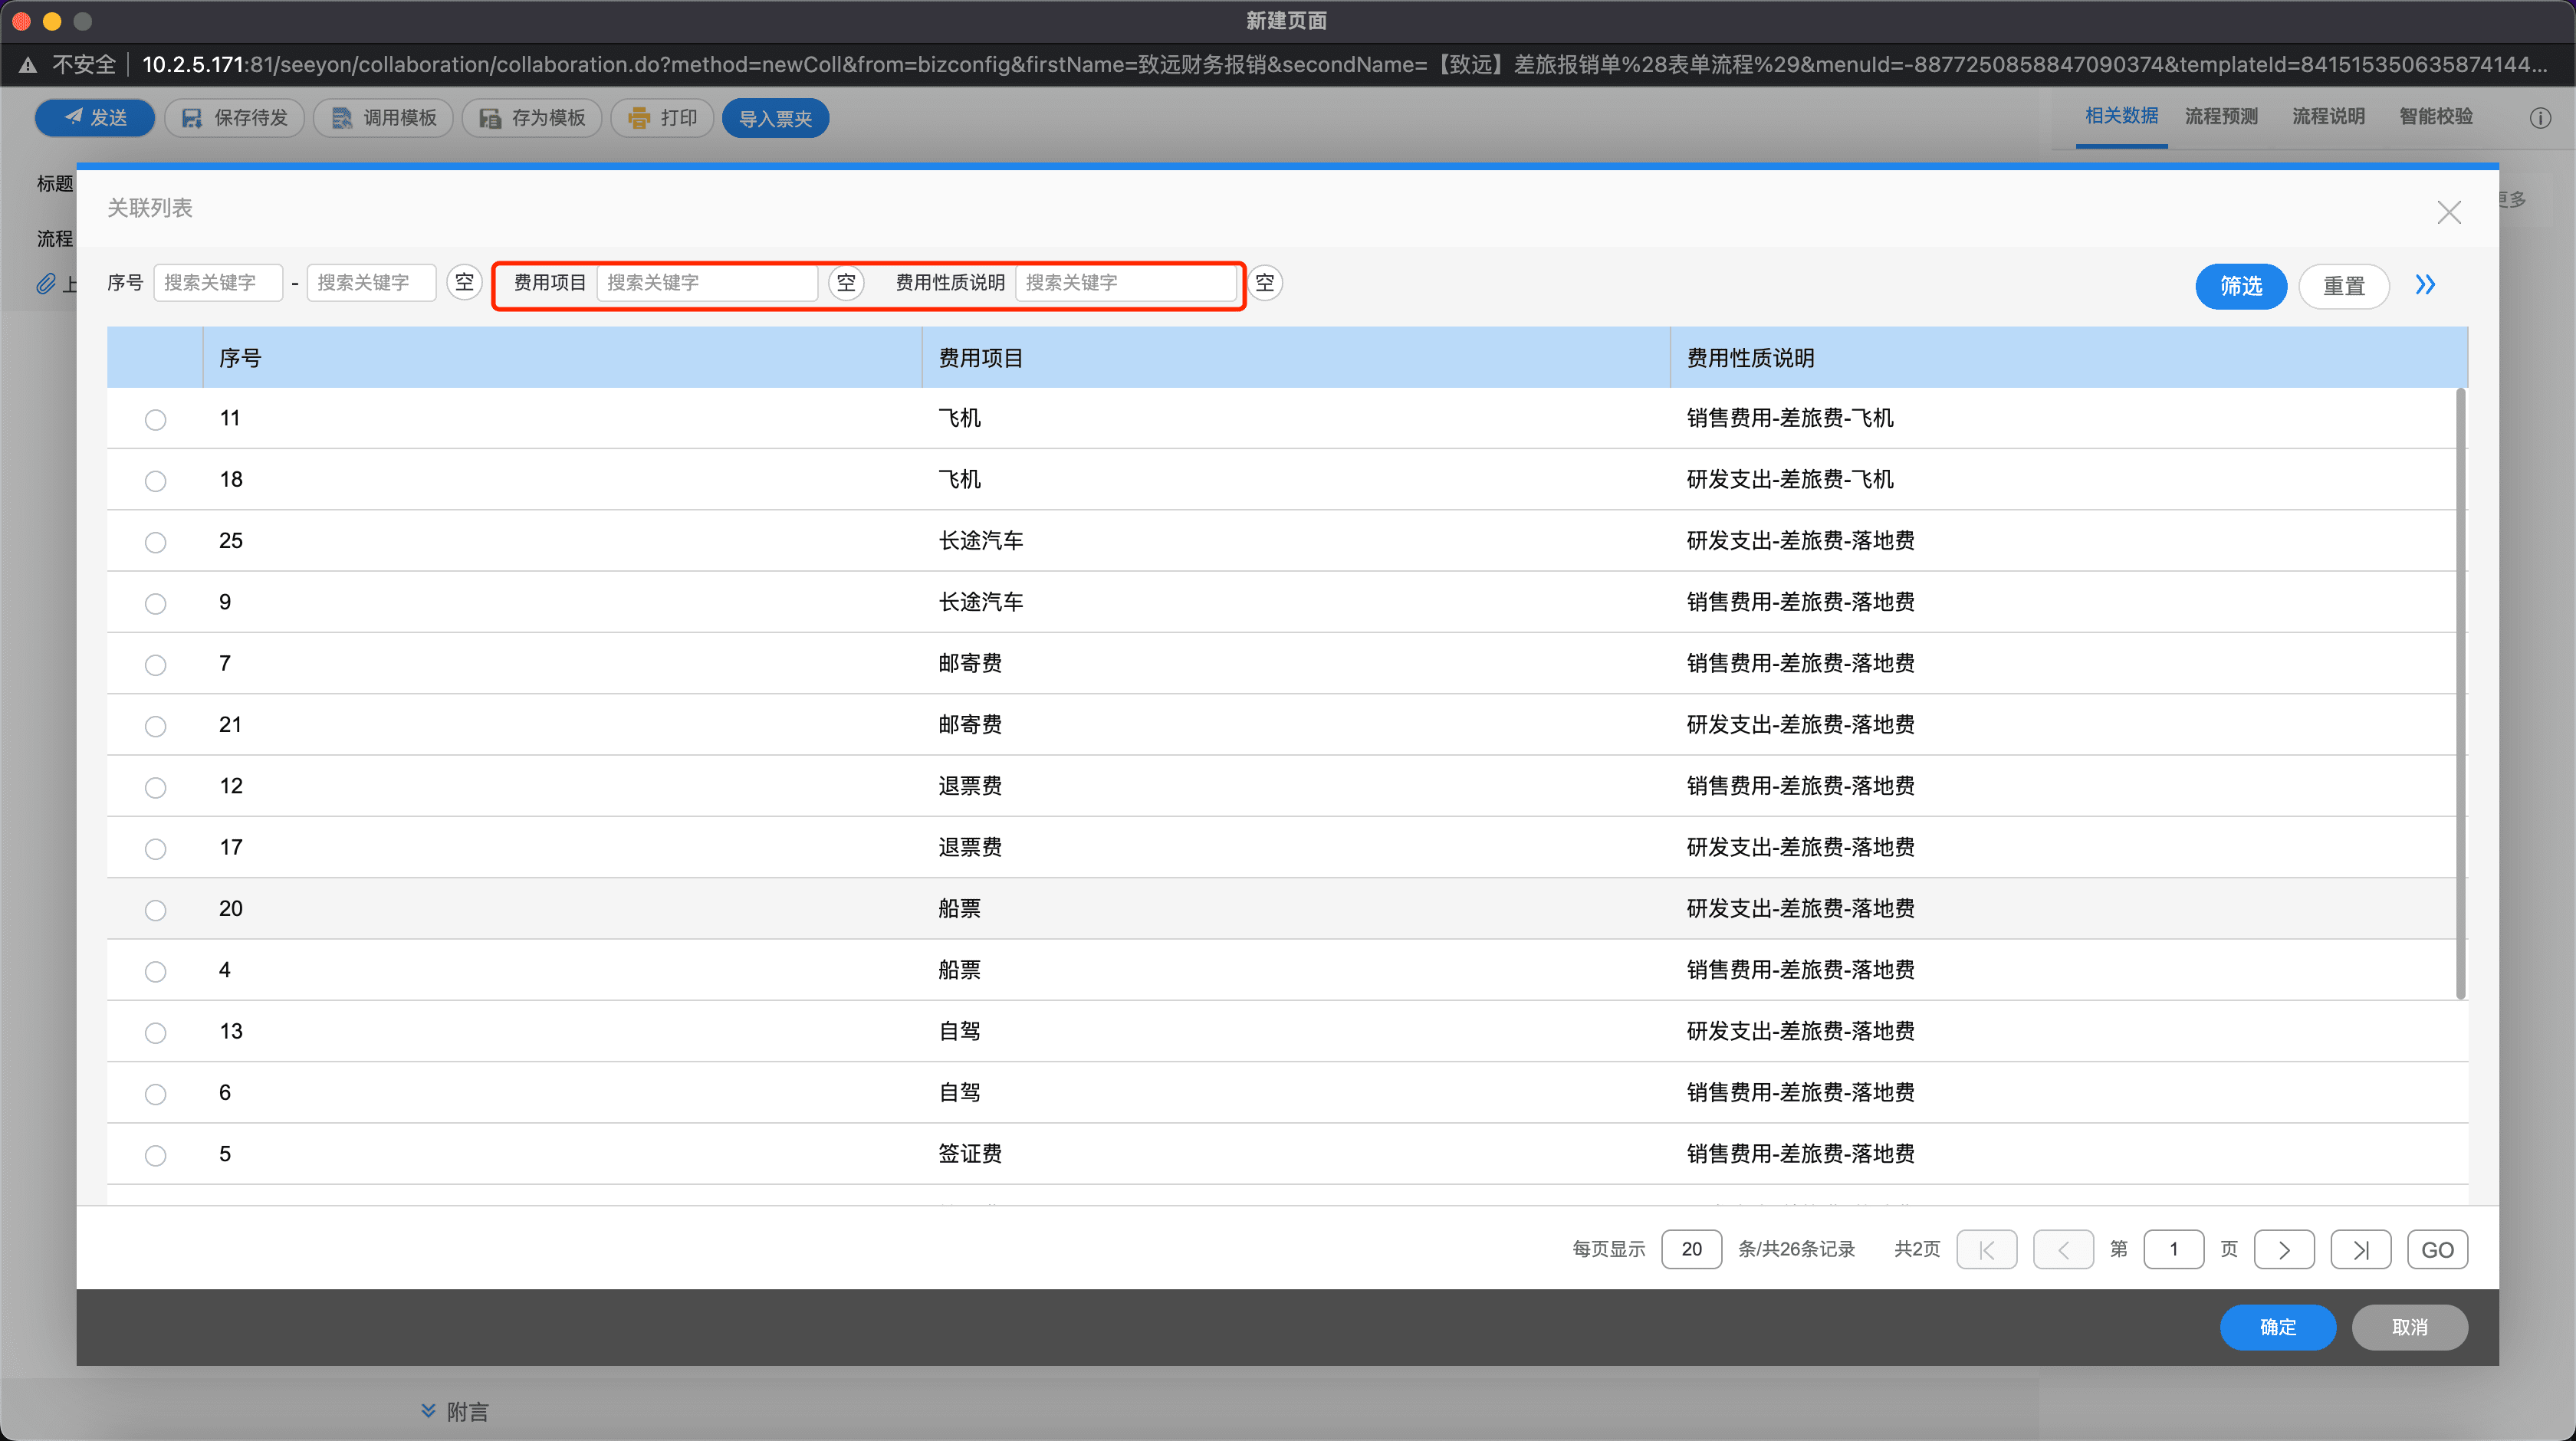The height and width of the screenshot is (1441, 2576).
Task: Click the 发送 send button
Action: (x=95, y=118)
